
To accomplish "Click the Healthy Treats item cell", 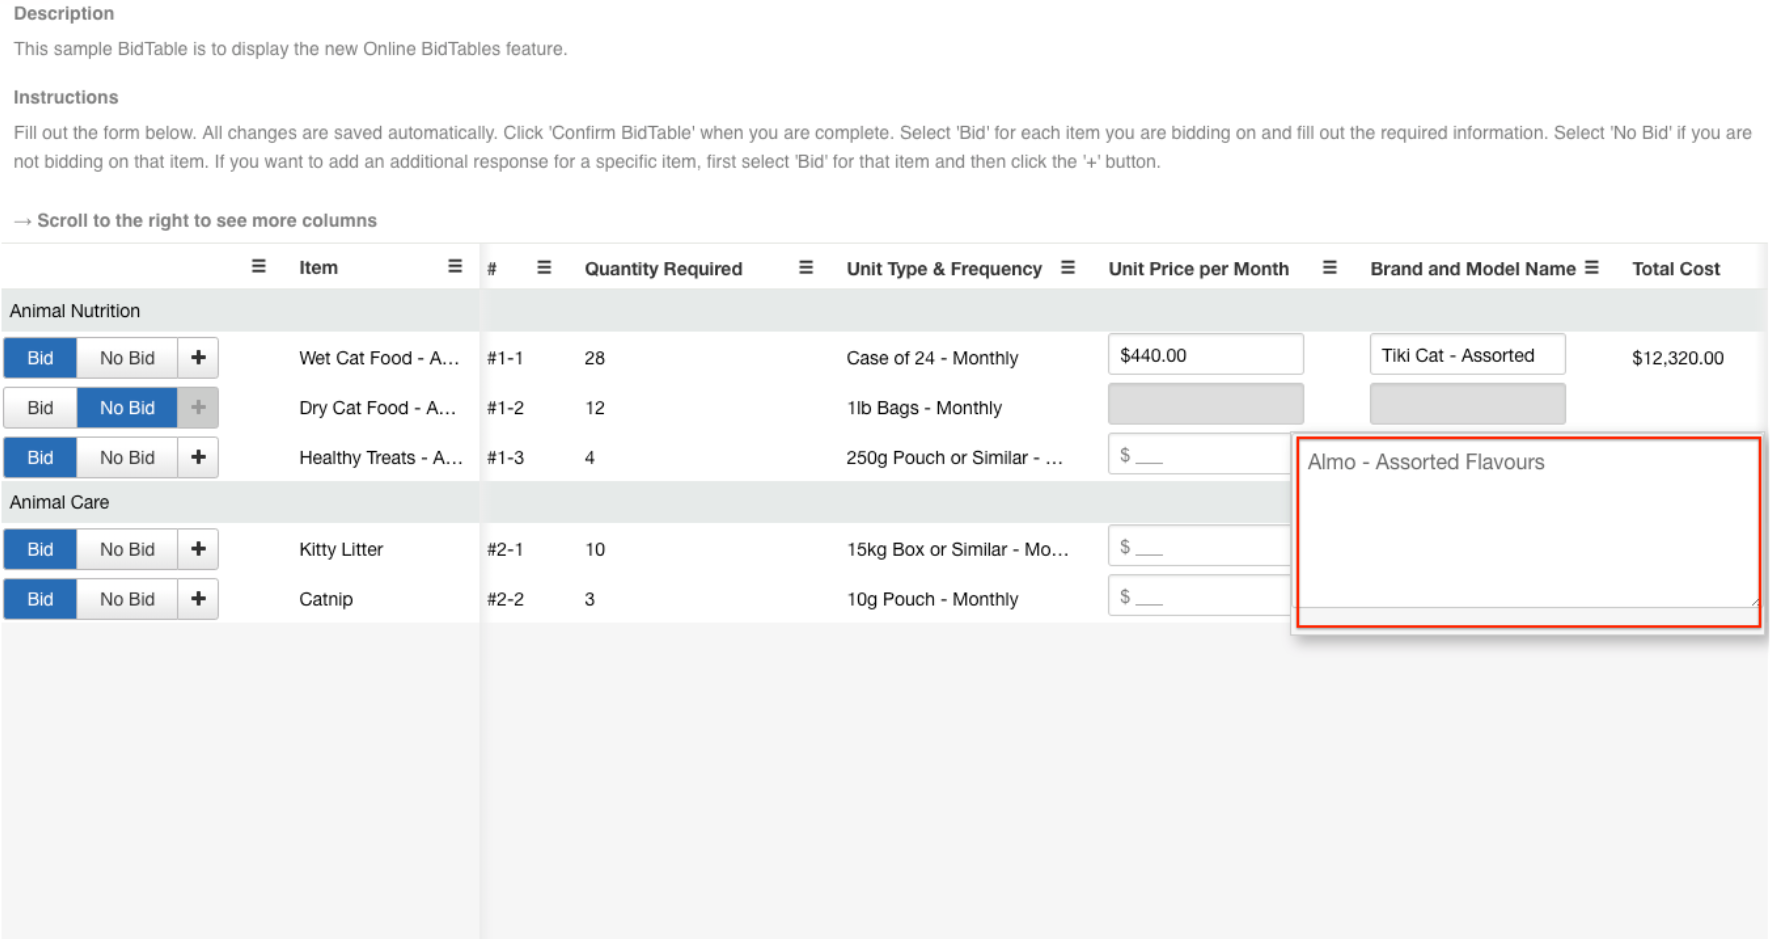I will (381, 458).
